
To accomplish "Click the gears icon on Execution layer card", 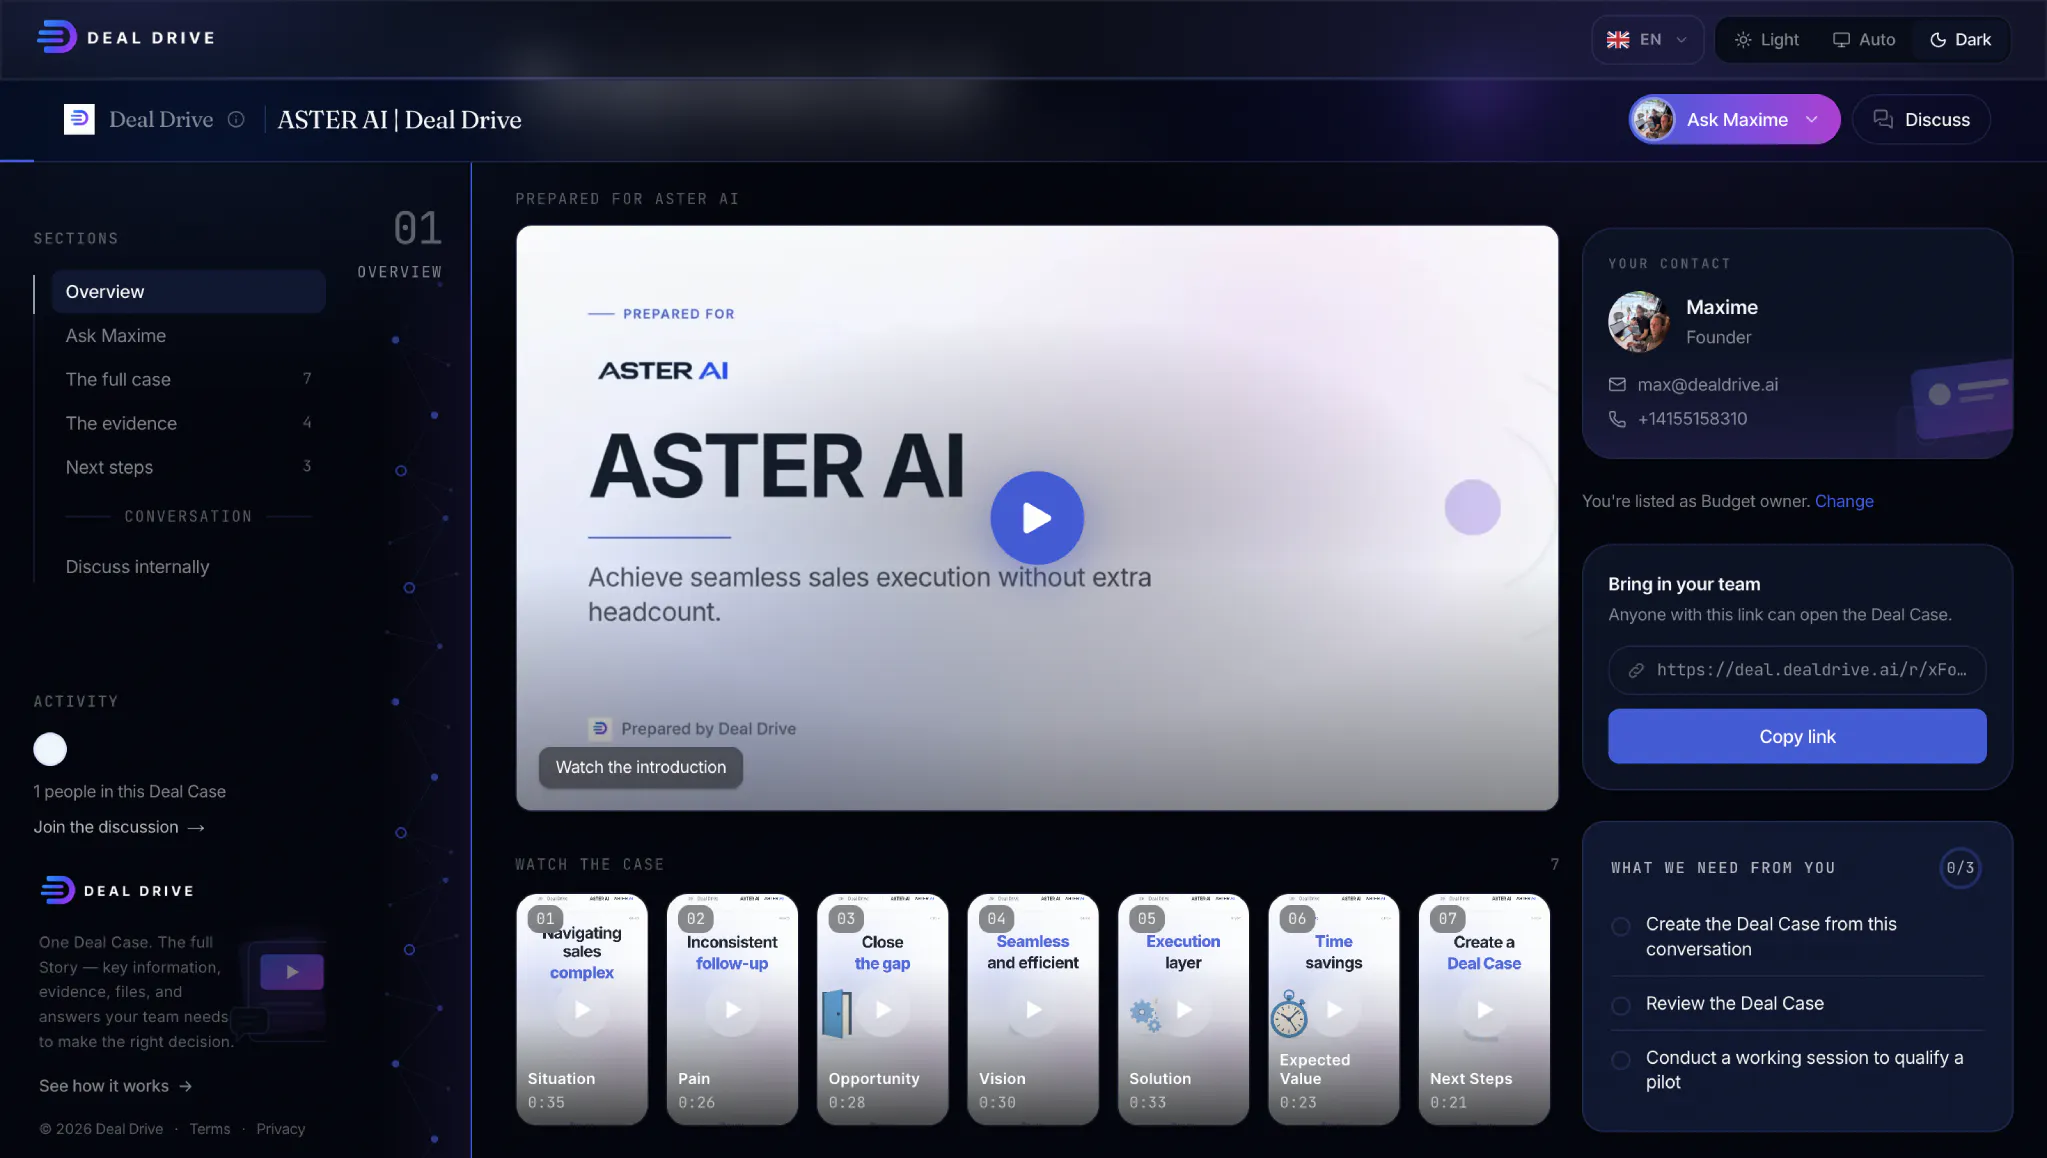I will pos(1146,1015).
